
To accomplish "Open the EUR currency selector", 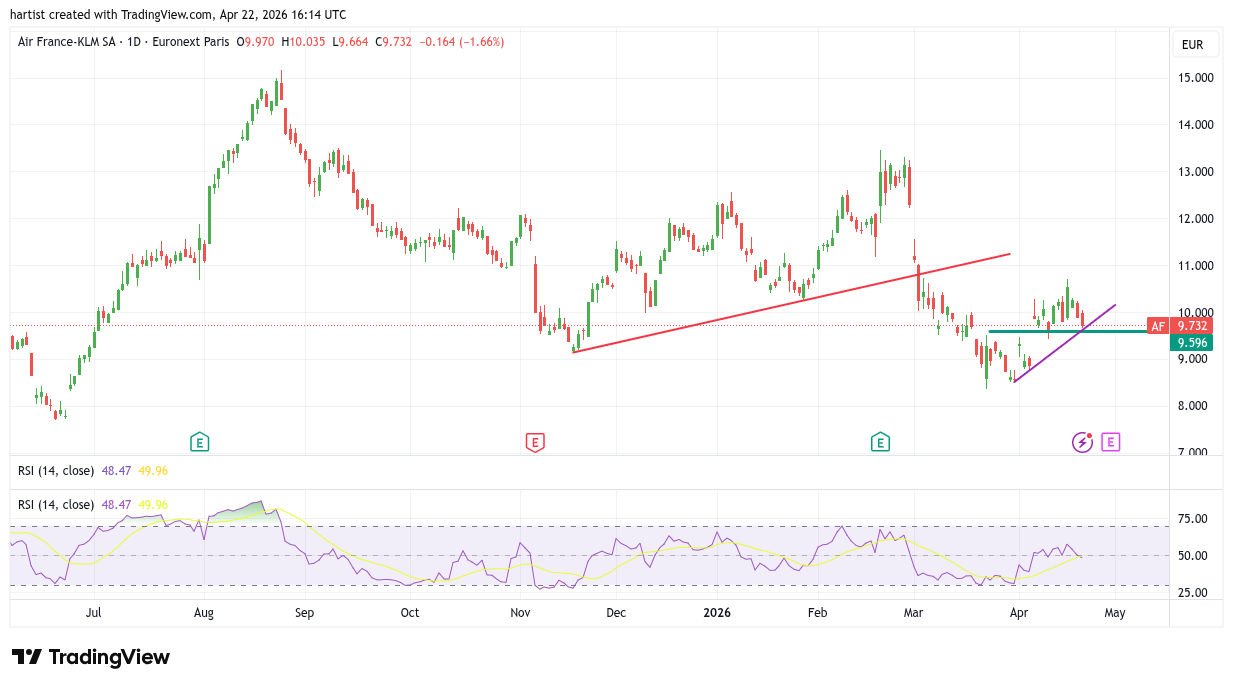I will 1195,45.
